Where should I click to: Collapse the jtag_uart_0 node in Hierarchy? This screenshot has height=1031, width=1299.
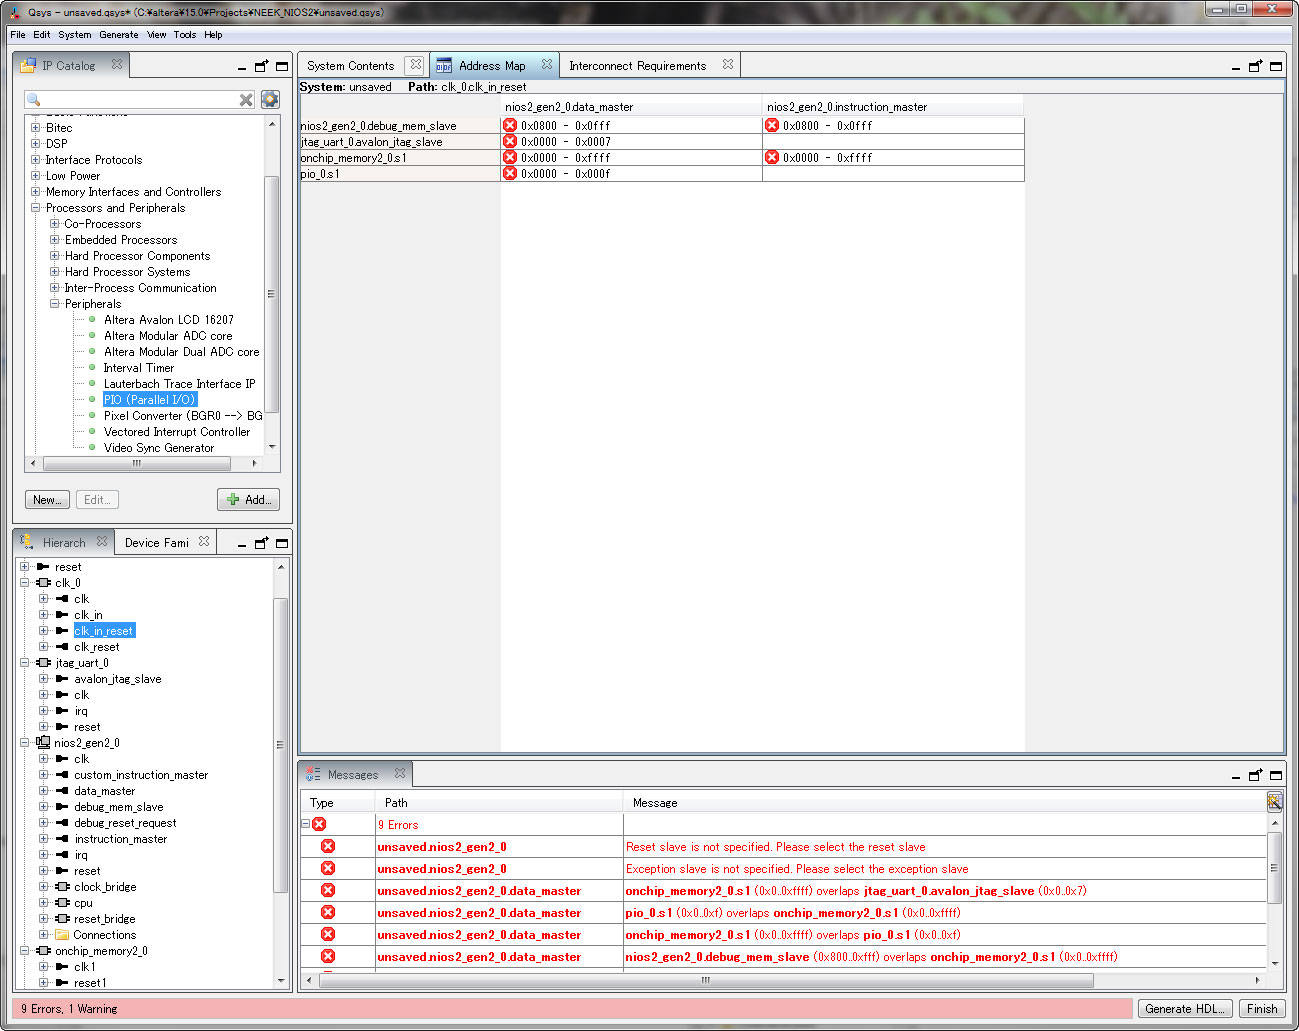pyautogui.click(x=25, y=663)
